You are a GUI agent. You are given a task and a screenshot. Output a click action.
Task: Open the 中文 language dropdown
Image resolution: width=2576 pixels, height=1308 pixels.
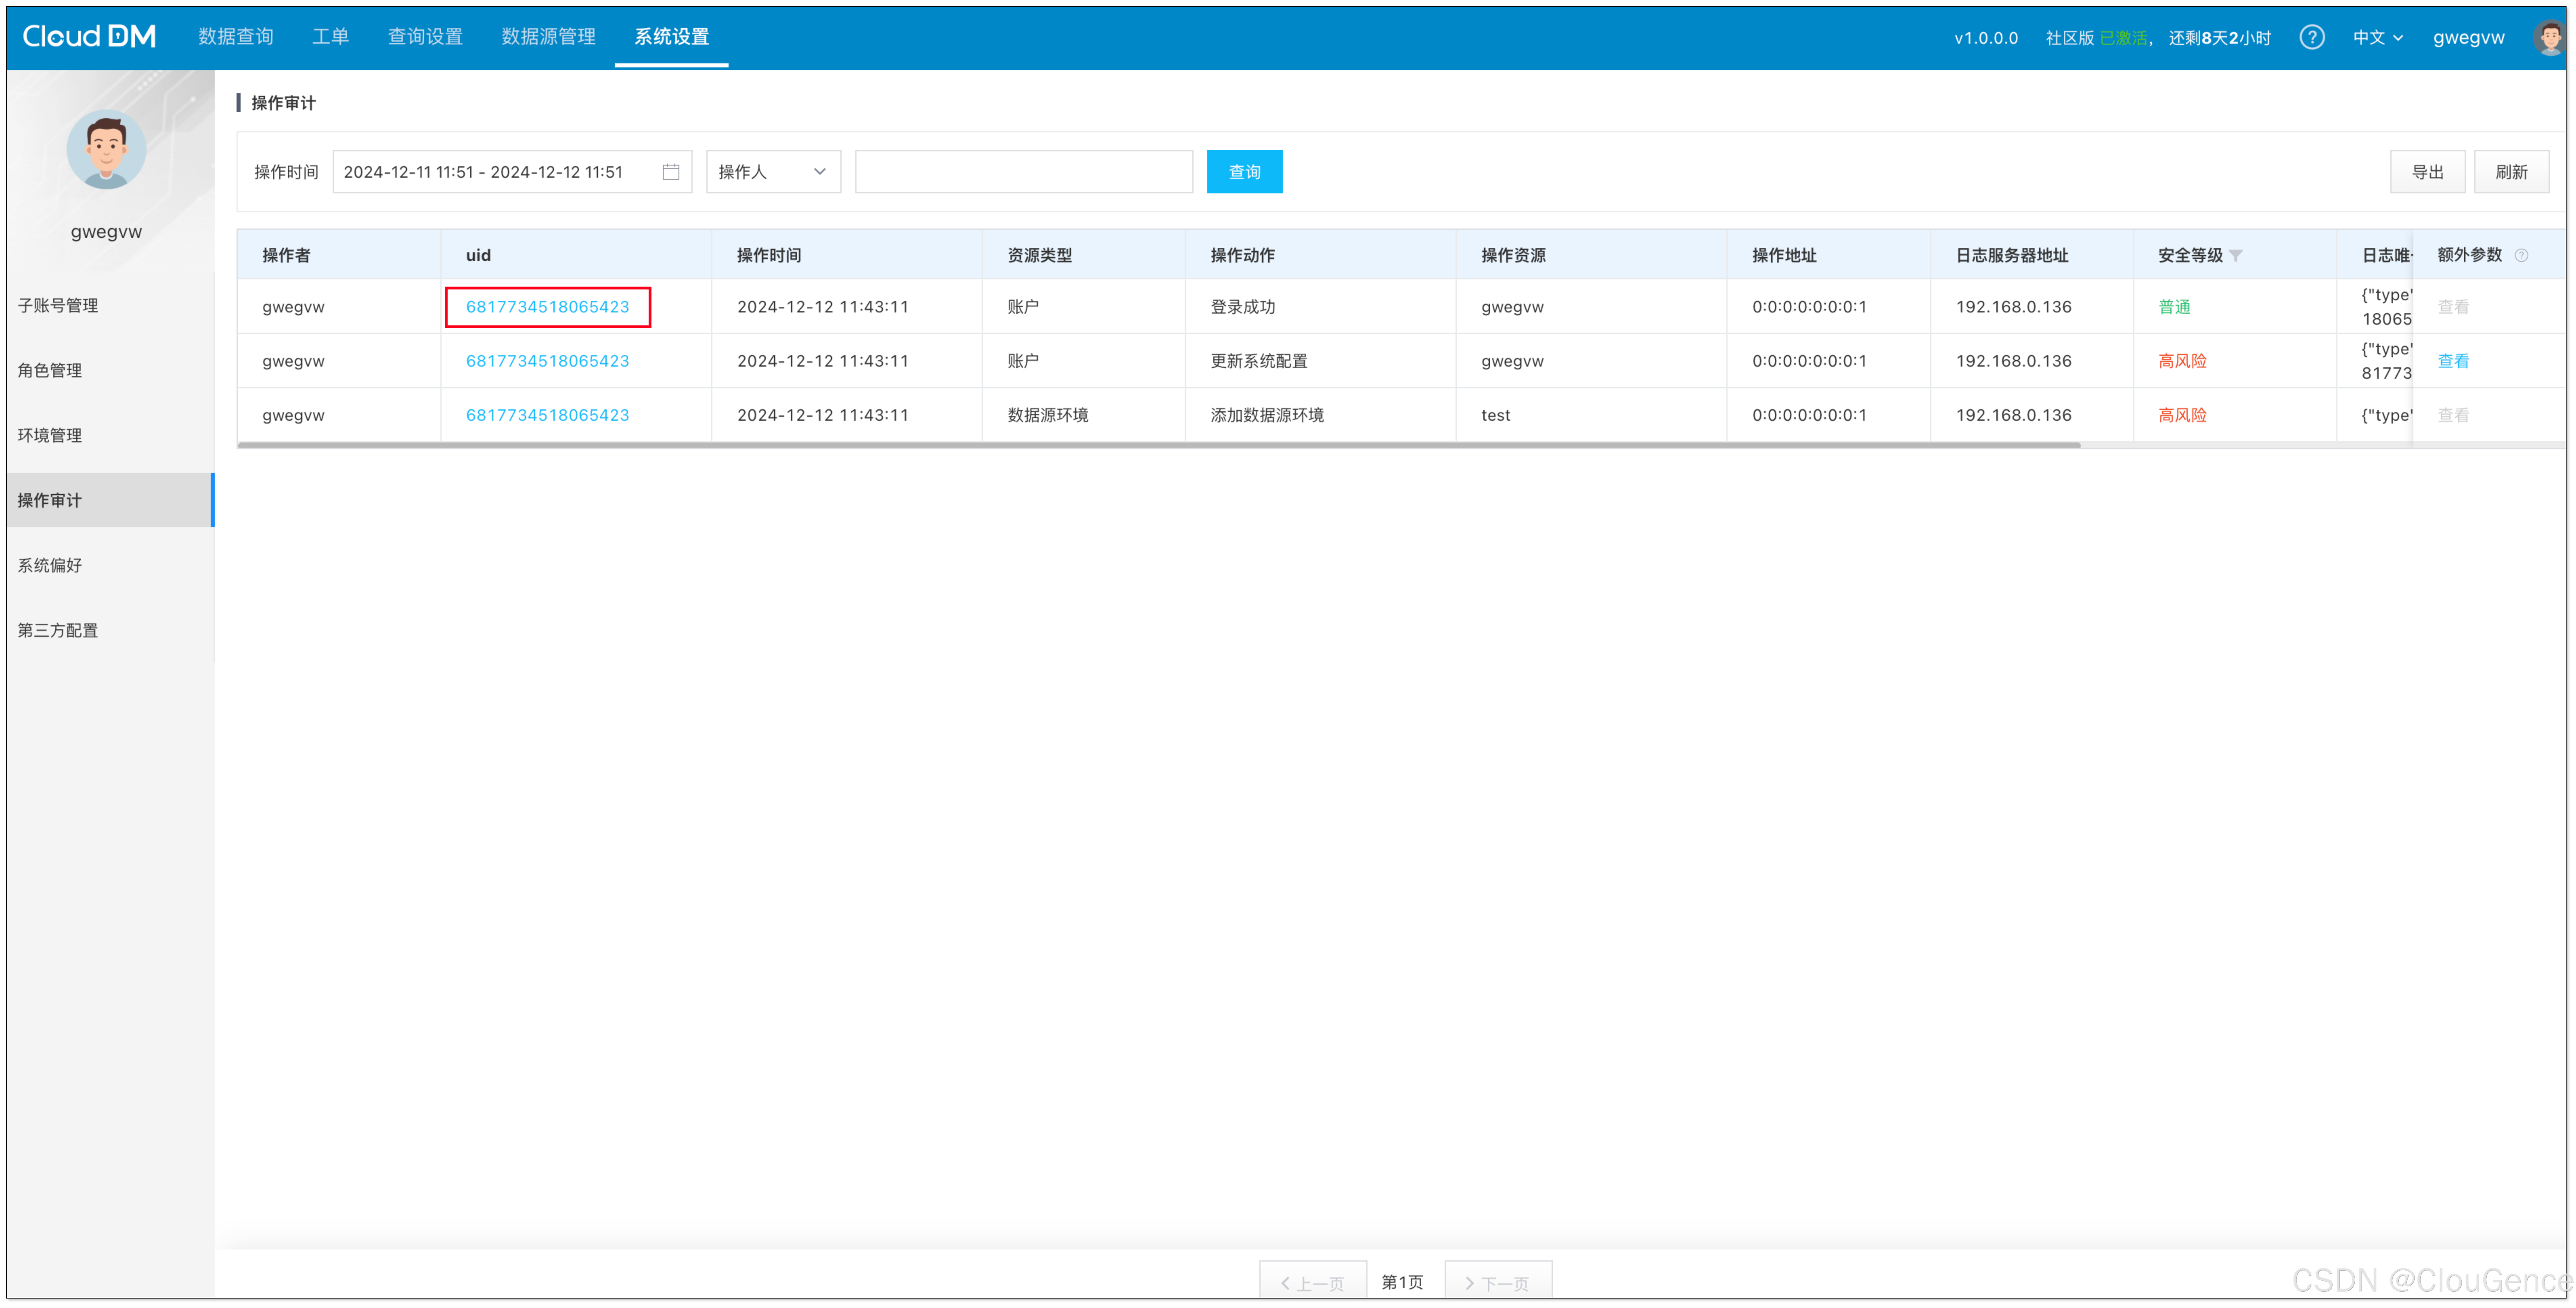click(x=2377, y=37)
